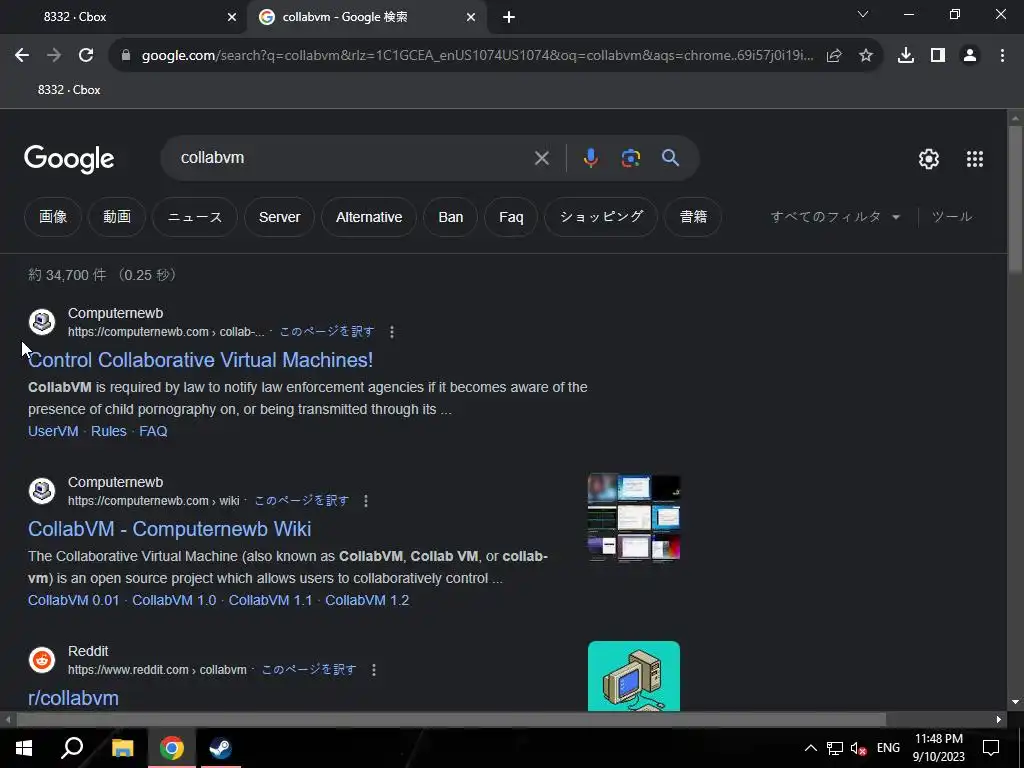This screenshot has width=1024, height=768.
Task: Filter results by 動画
Action: (x=117, y=217)
